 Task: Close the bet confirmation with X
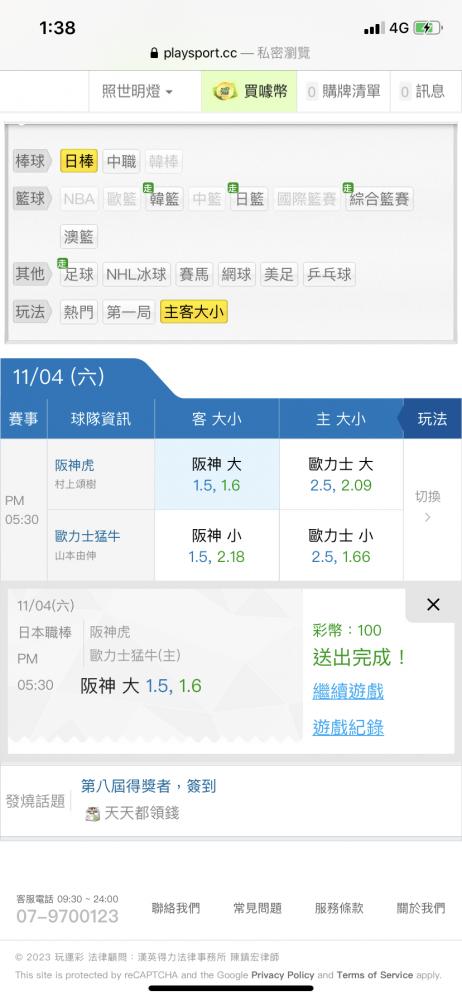(433, 605)
